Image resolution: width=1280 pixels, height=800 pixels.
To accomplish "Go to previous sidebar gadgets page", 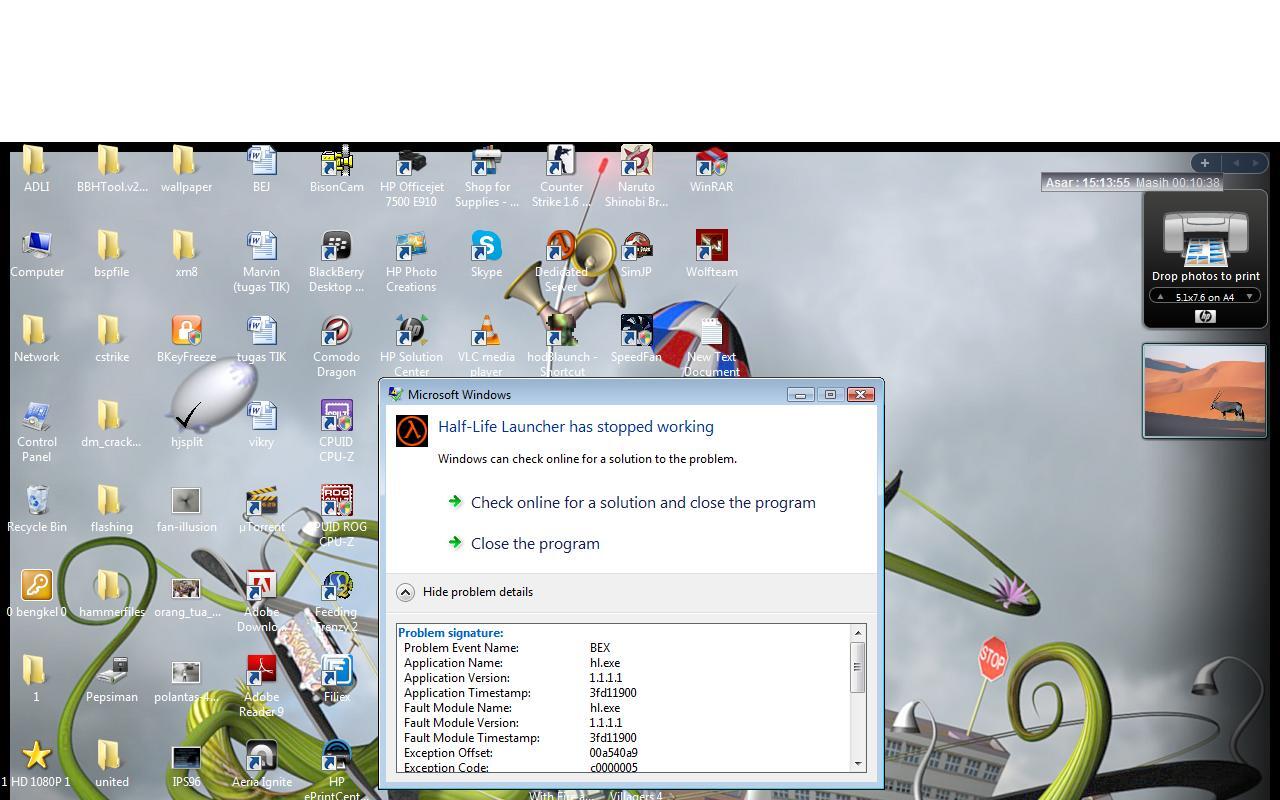I will [x=1236, y=163].
